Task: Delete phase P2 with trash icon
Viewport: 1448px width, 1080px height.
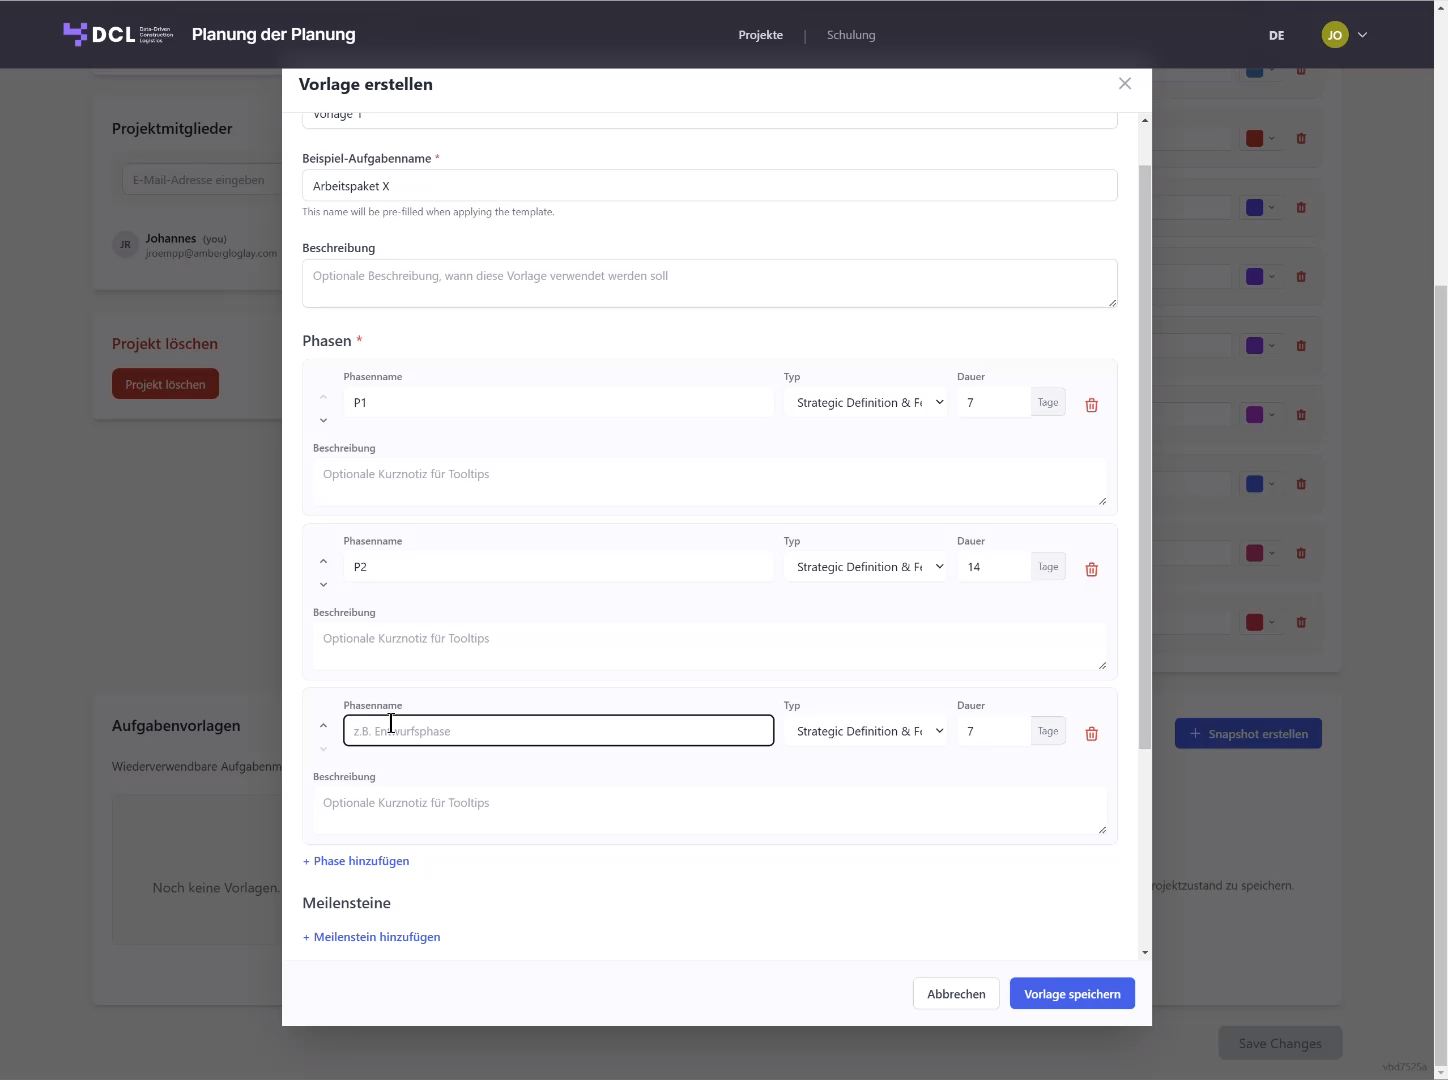Action: pyautogui.click(x=1091, y=569)
